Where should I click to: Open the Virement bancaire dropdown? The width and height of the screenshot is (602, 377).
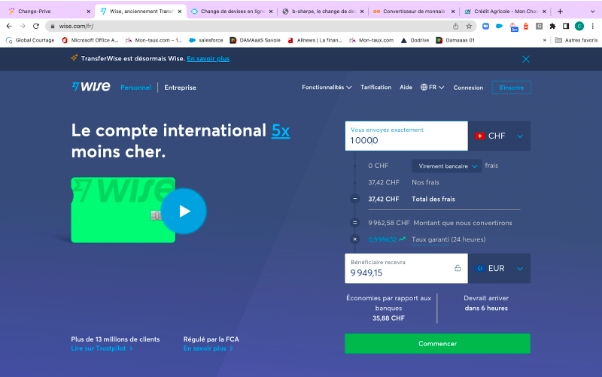pyautogui.click(x=447, y=166)
